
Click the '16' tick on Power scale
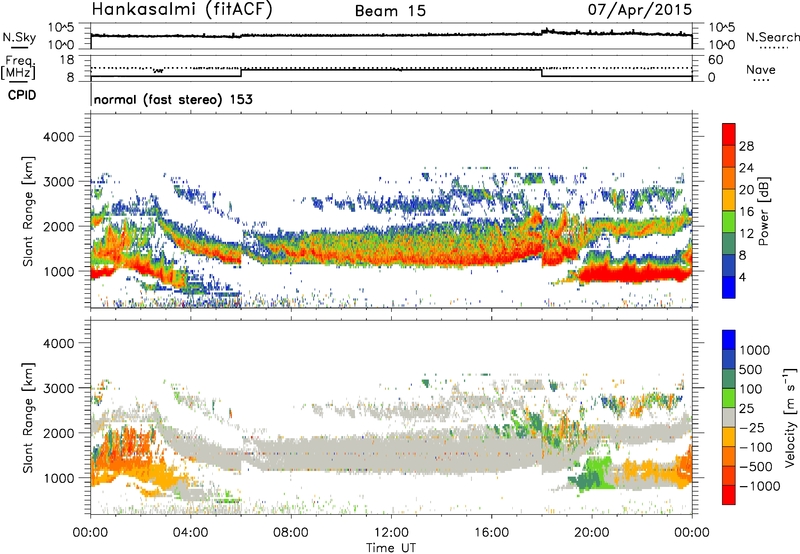point(746,212)
